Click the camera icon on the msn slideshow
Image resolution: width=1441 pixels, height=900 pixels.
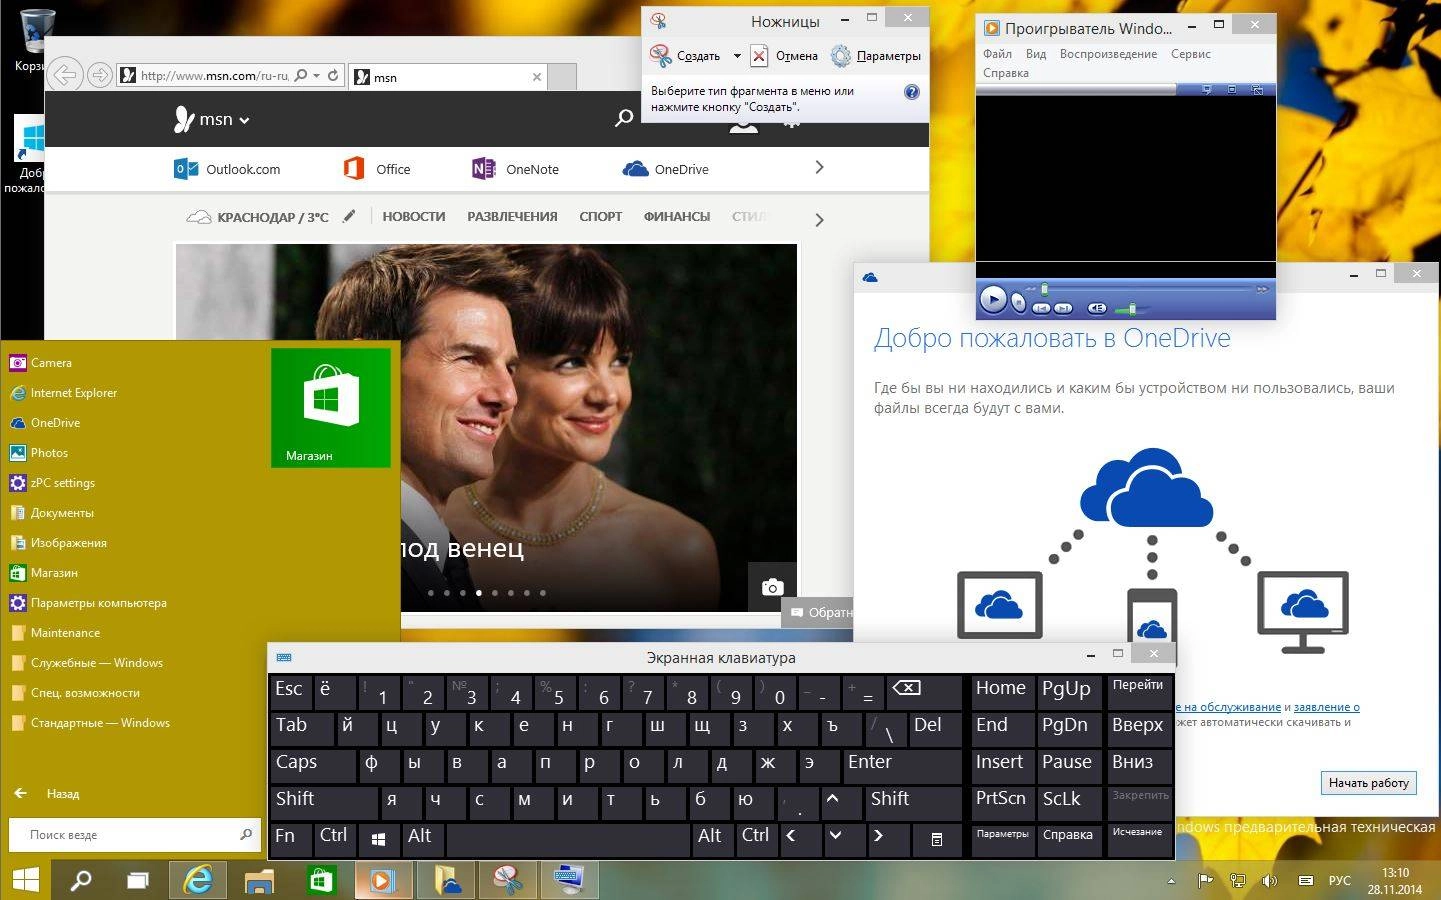[772, 587]
